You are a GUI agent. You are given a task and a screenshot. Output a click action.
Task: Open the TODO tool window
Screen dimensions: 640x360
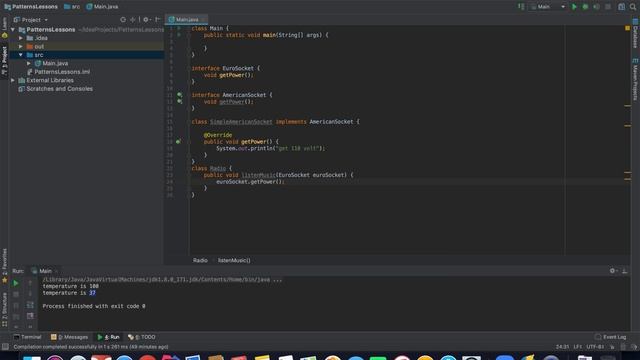tap(142, 337)
